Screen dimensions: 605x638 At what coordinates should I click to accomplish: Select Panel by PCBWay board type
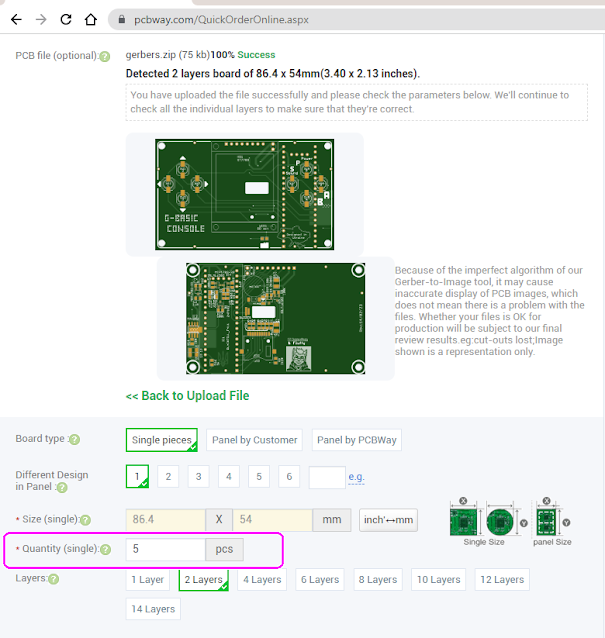pyautogui.click(x=357, y=440)
